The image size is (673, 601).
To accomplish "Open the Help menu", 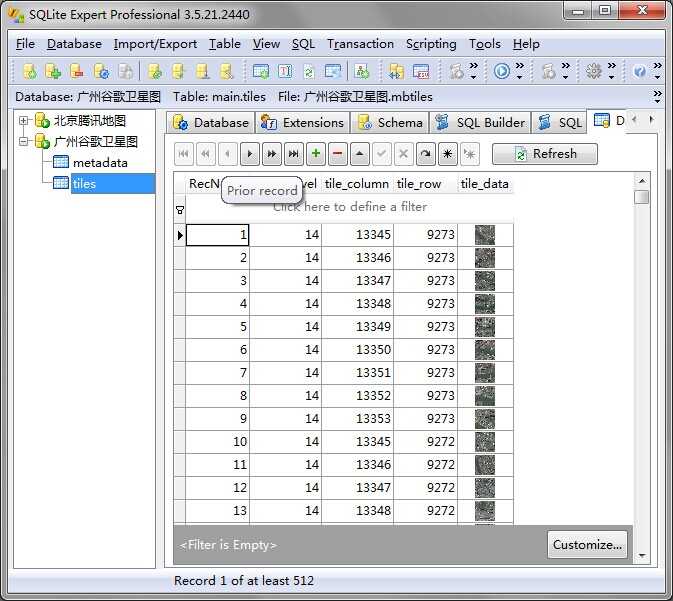I will [526, 44].
